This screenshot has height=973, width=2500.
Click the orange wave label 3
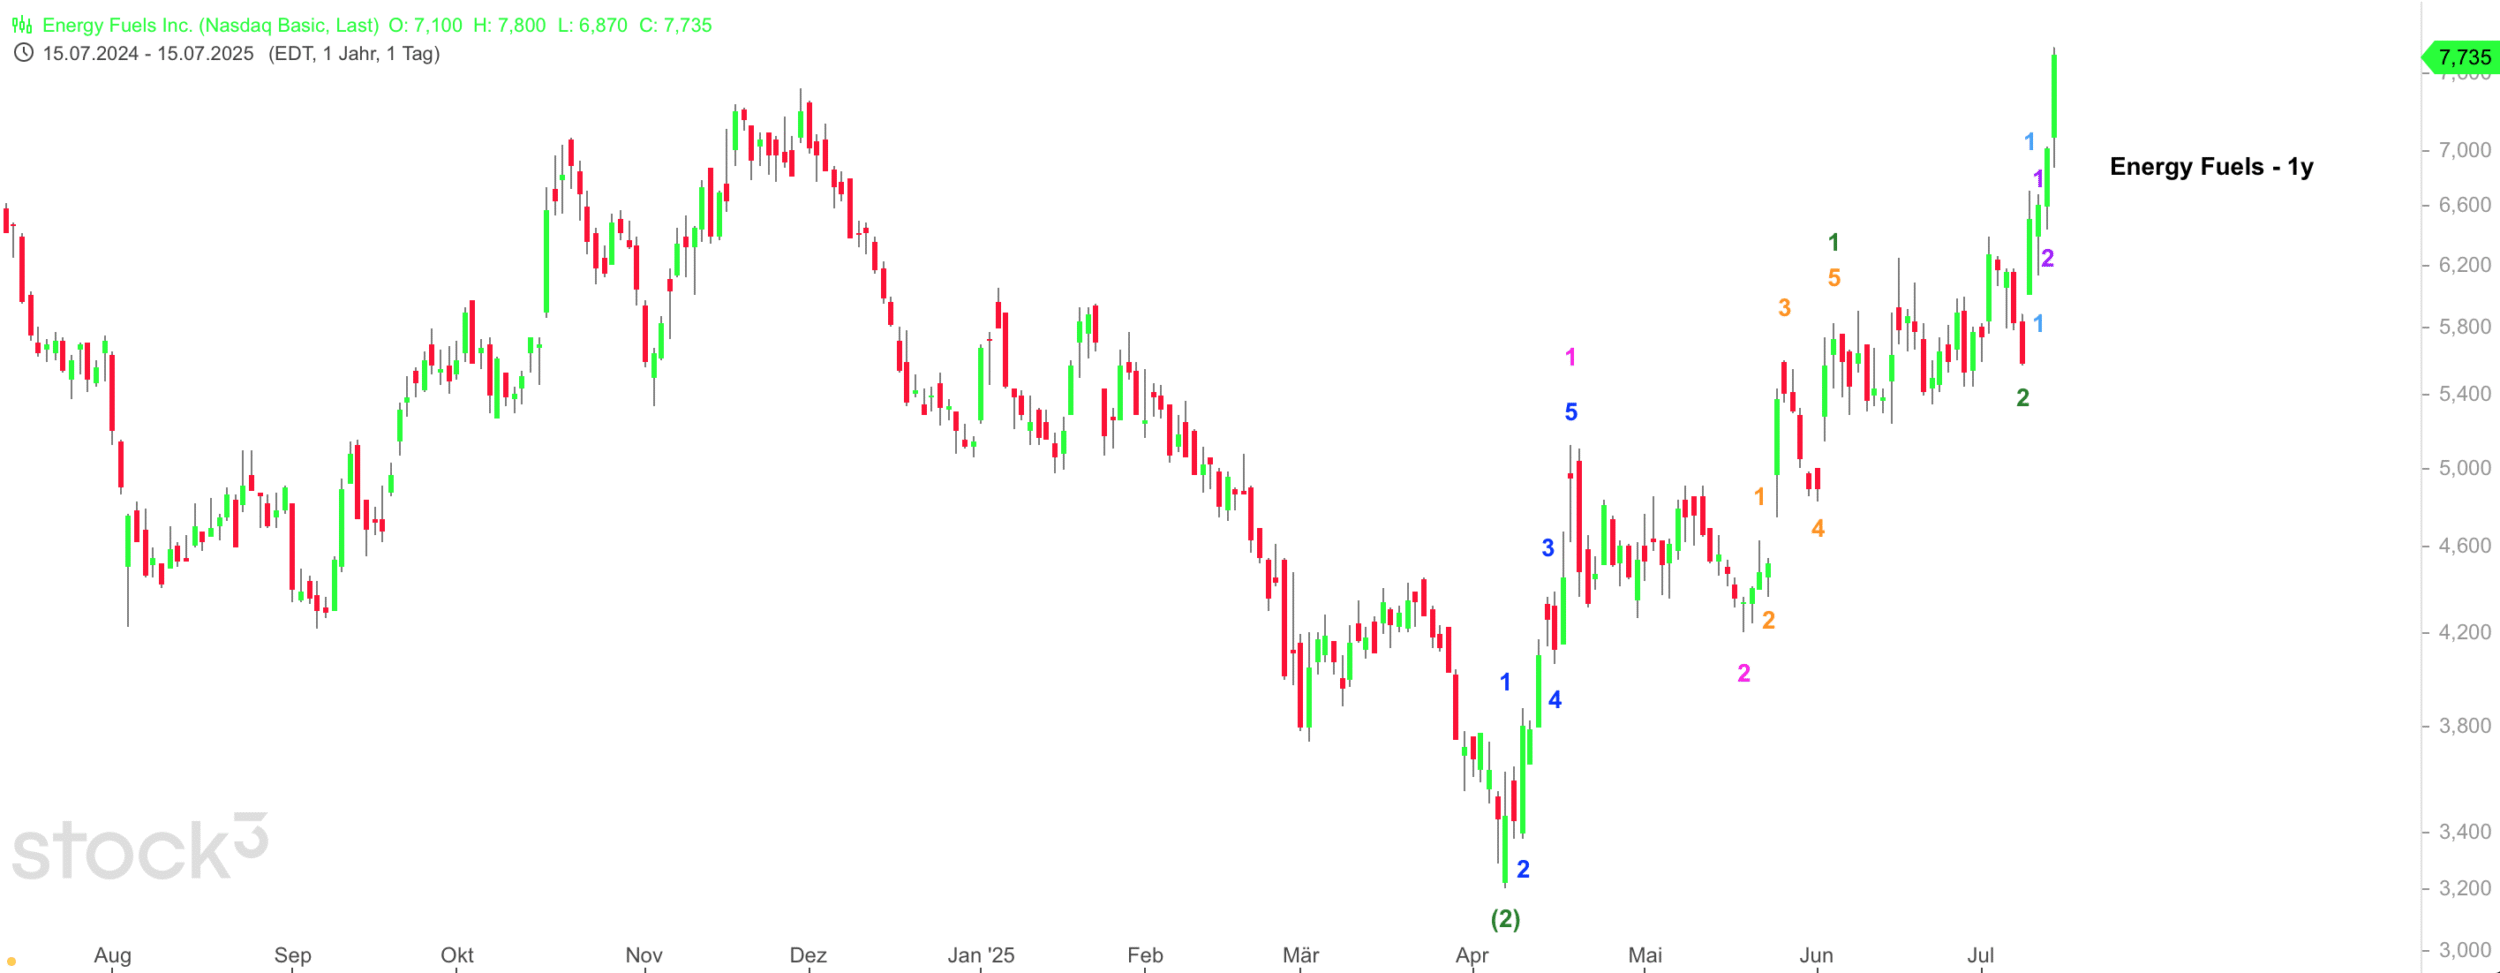[x=1784, y=308]
